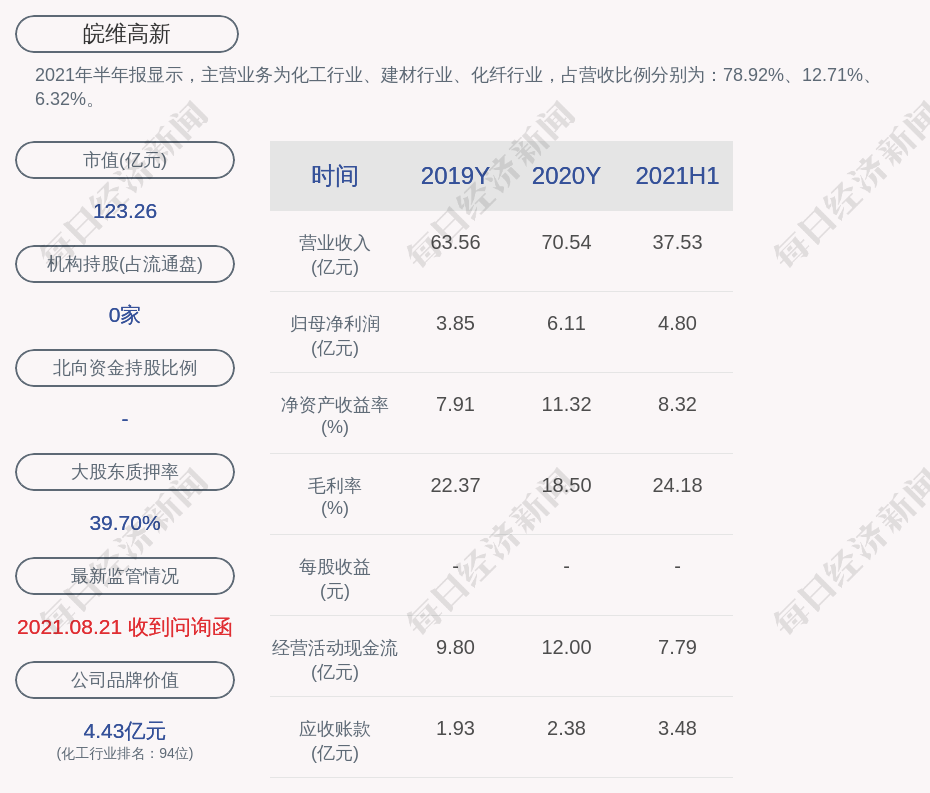Click the 皖维高新 company name pill

coord(126,34)
